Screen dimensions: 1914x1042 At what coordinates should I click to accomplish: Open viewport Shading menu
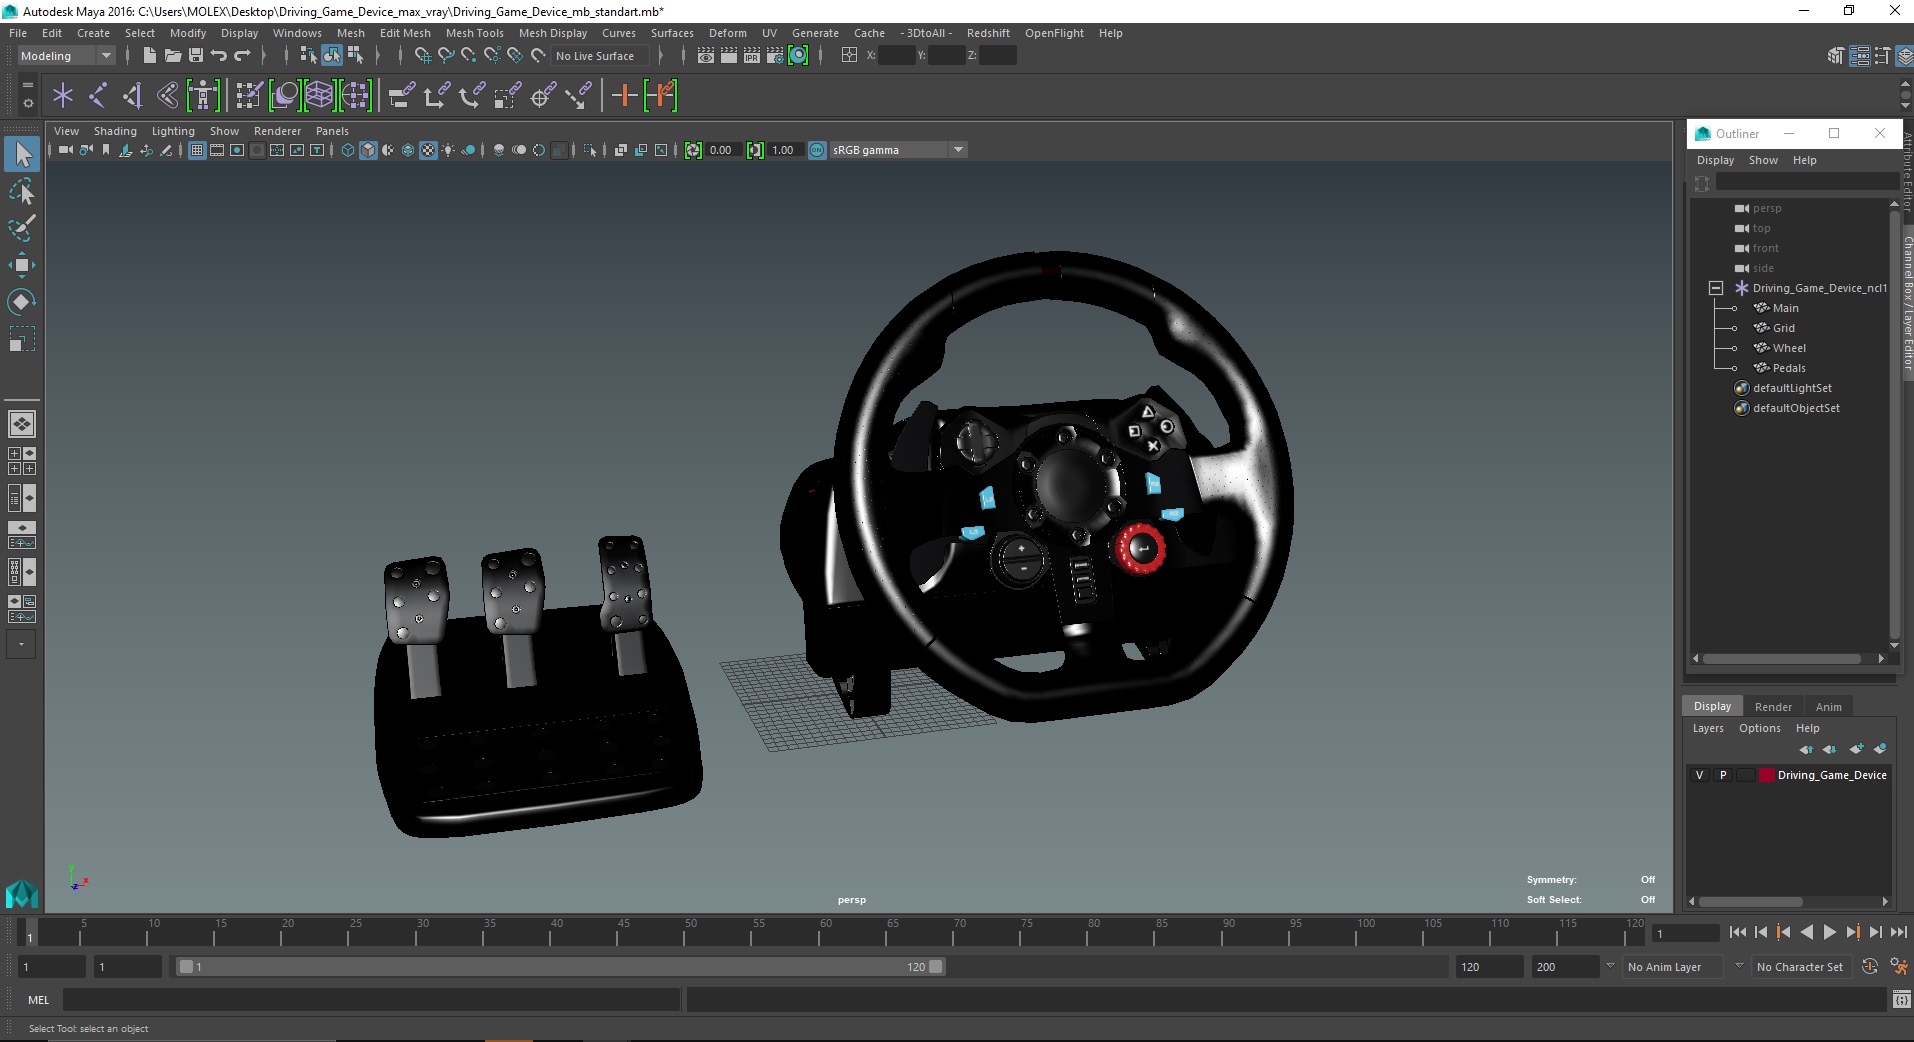[x=115, y=131]
